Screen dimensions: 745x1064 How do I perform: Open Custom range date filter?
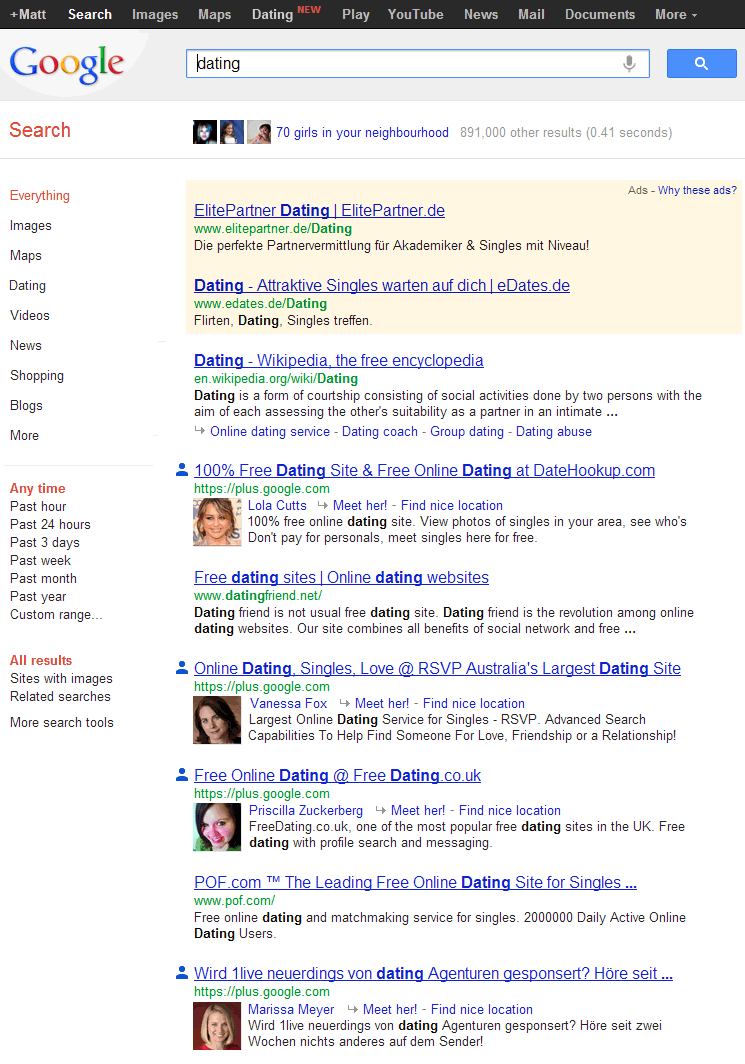coord(56,614)
